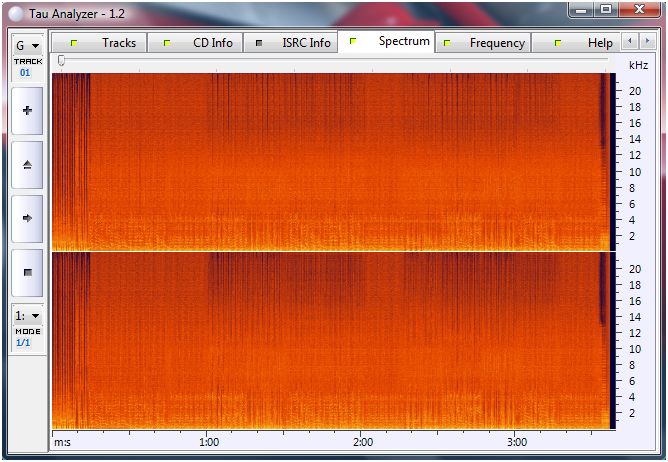Switch to the Tracks tab

click(x=105, y=43)
